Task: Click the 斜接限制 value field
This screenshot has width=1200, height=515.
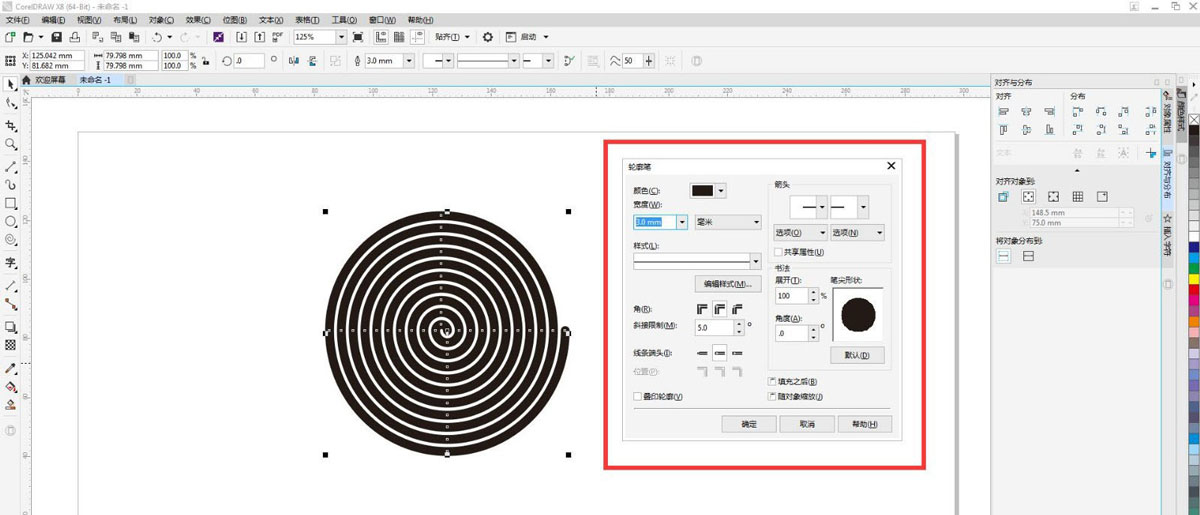Action: click(x=714, y=327)
